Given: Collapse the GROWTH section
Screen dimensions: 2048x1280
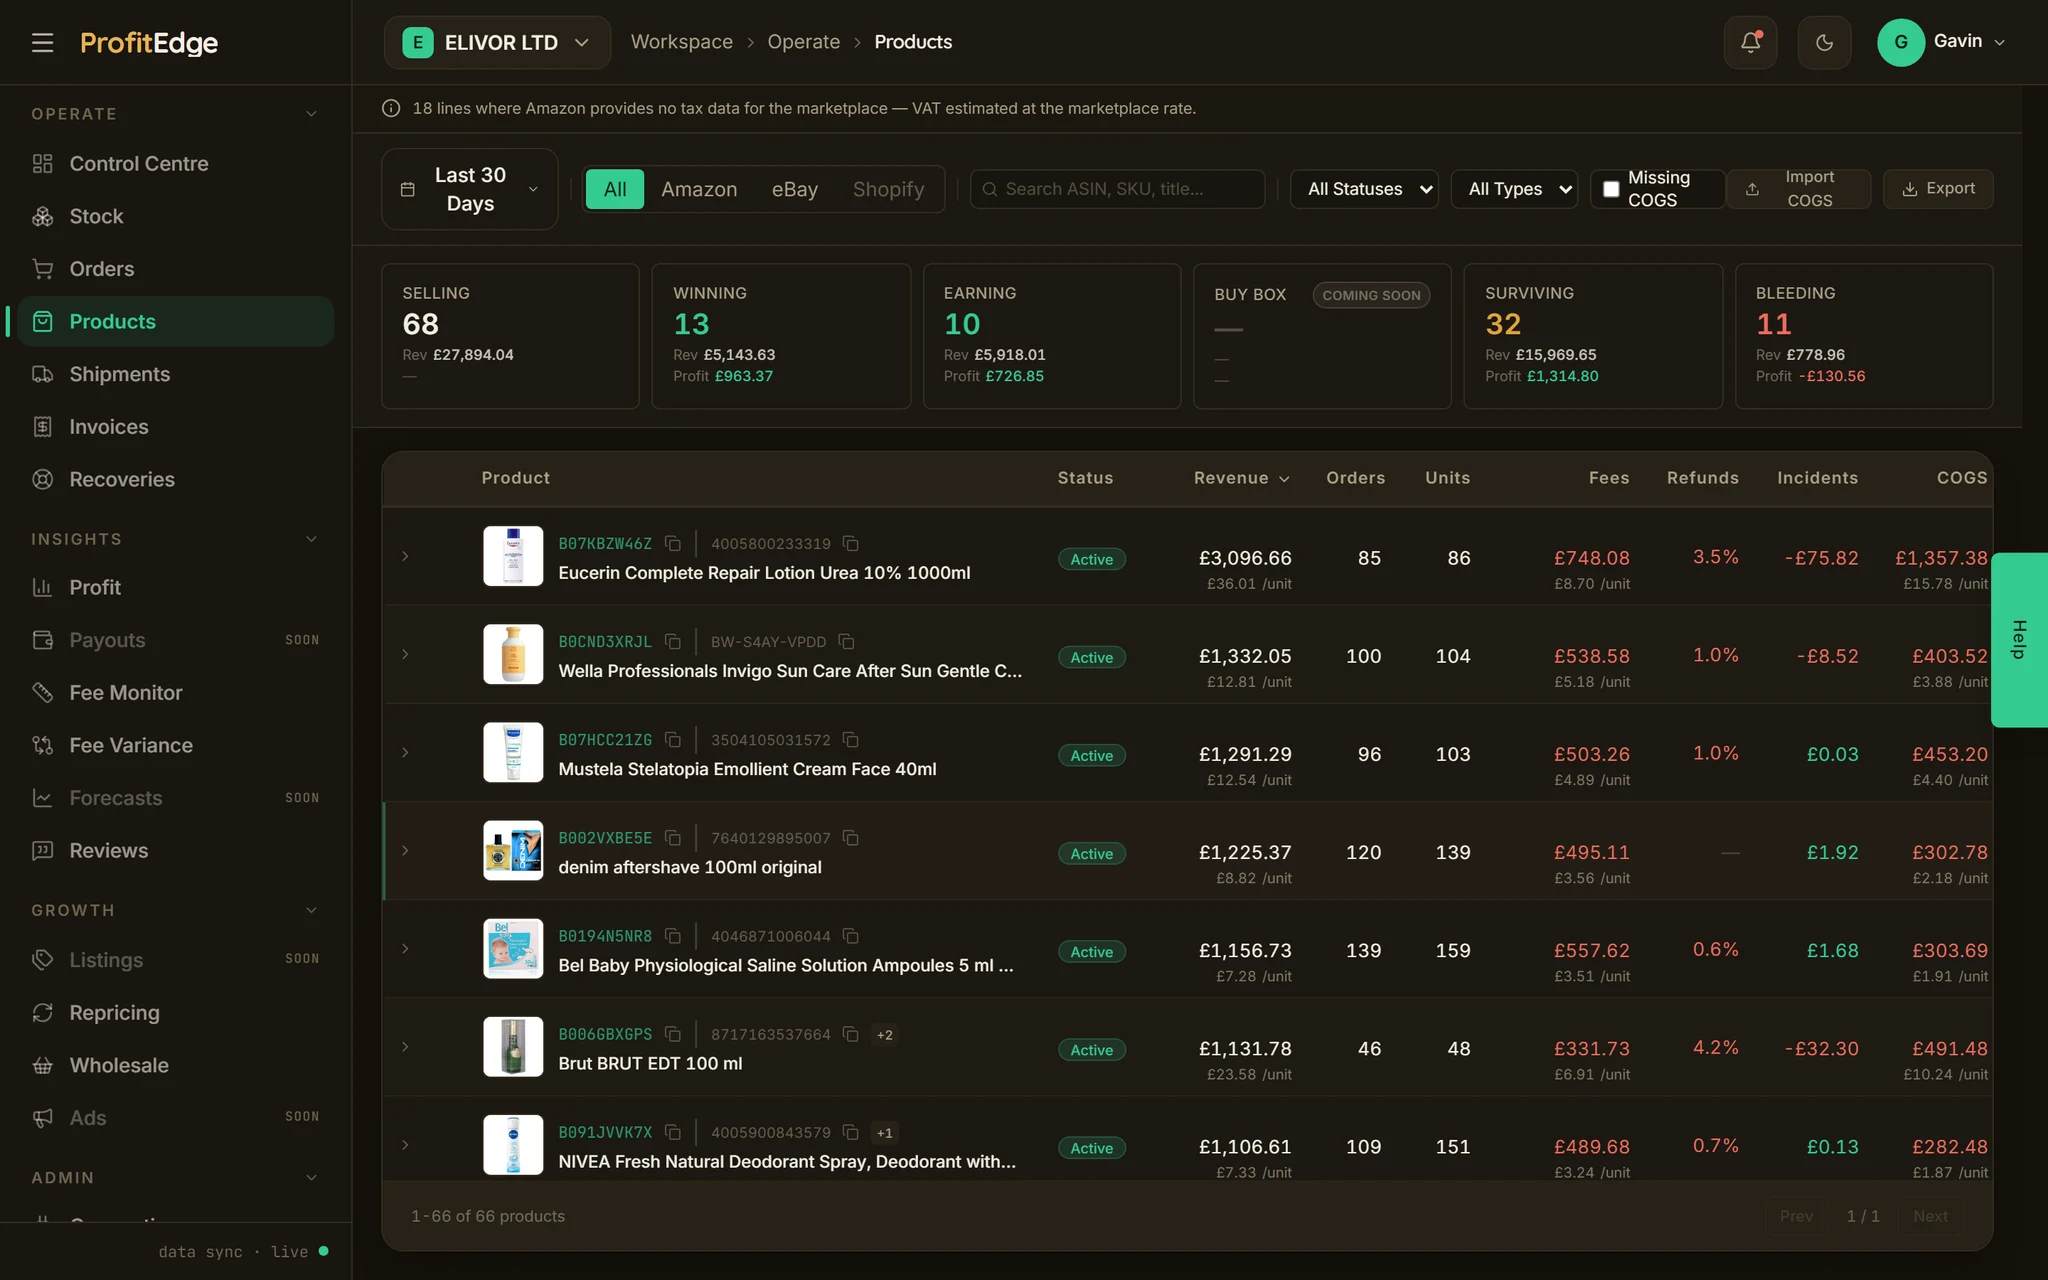Looking at the screenshot, I should [311, 910].
